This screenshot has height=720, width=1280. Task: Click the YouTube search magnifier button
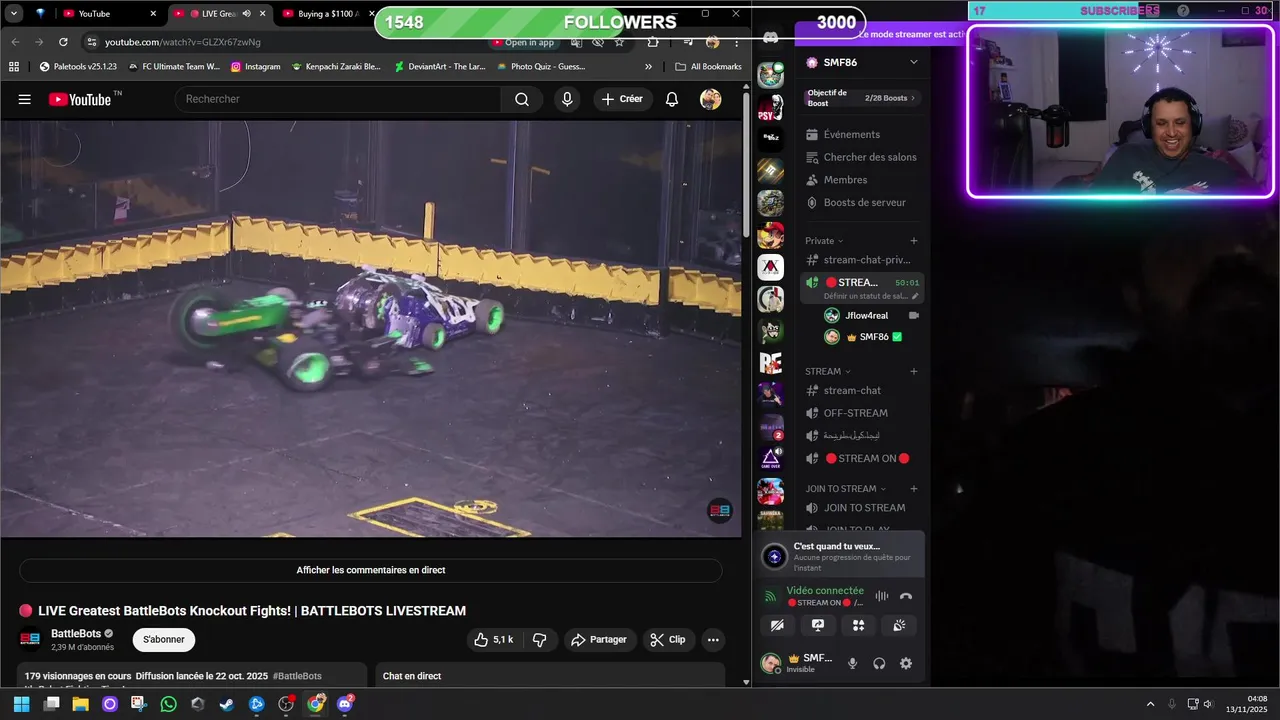522,99
